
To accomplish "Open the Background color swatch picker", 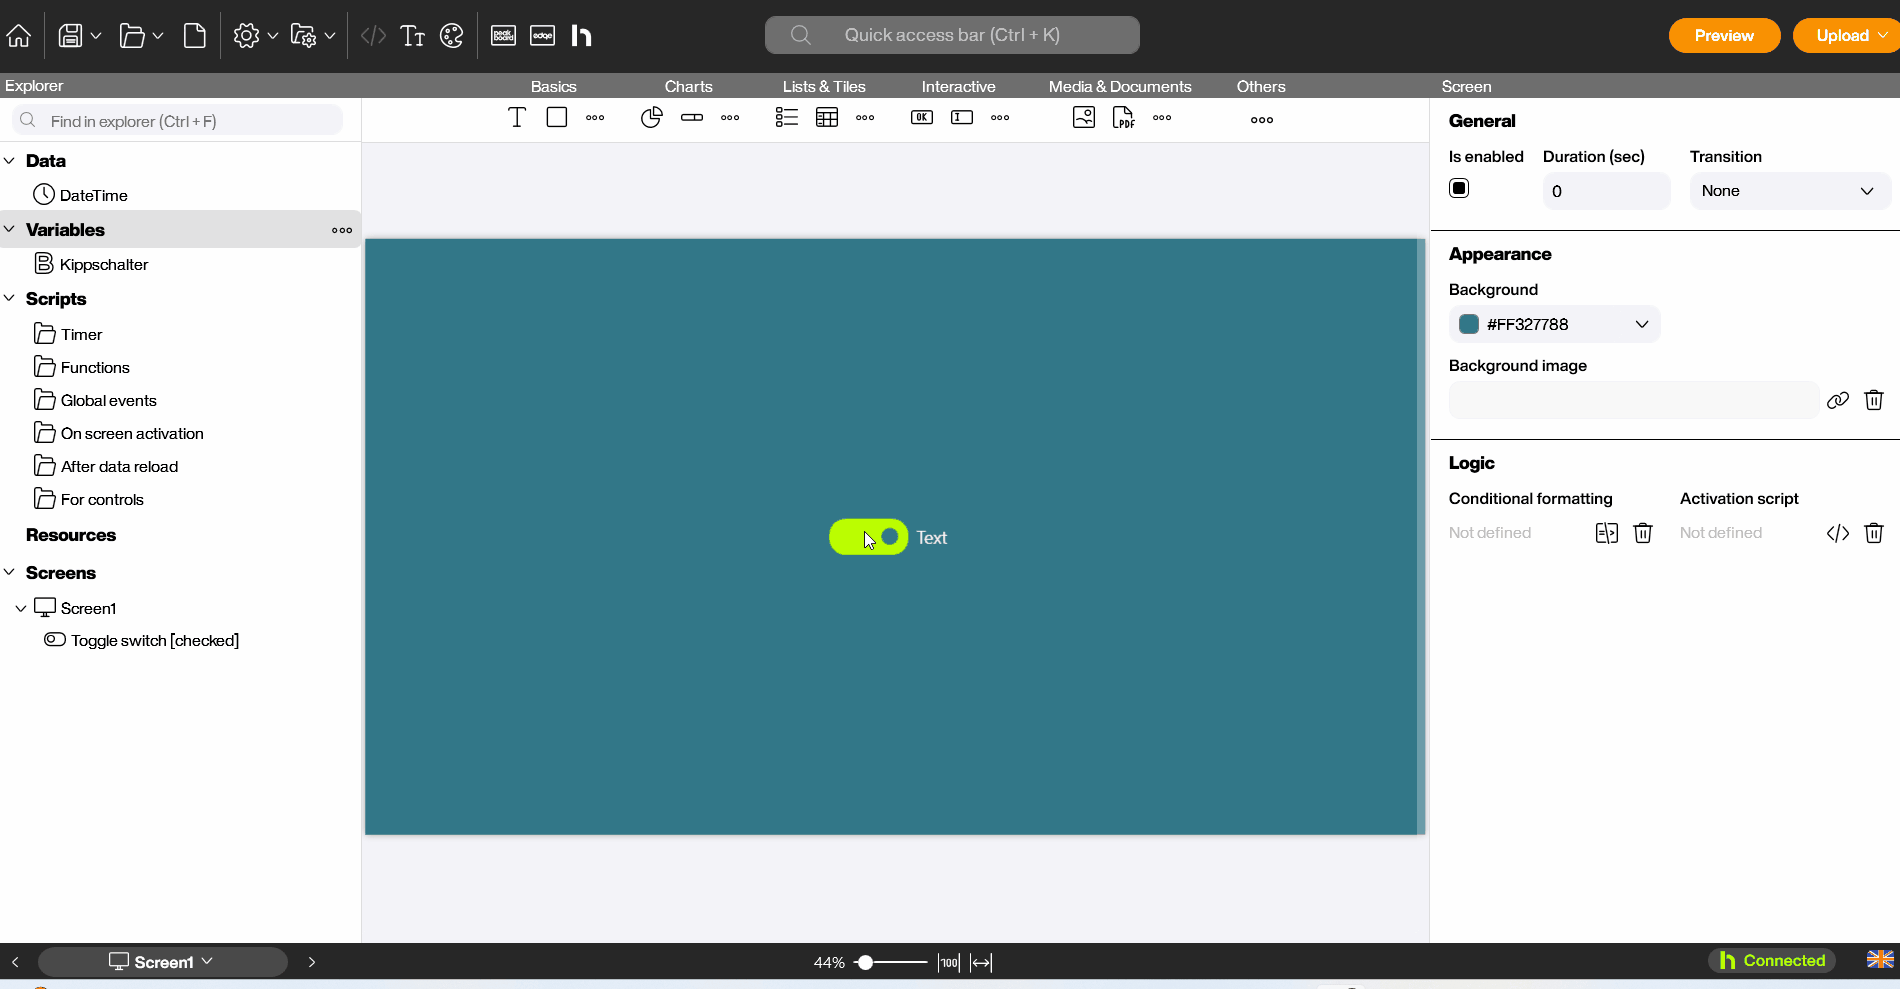I will coord(1468,324).
